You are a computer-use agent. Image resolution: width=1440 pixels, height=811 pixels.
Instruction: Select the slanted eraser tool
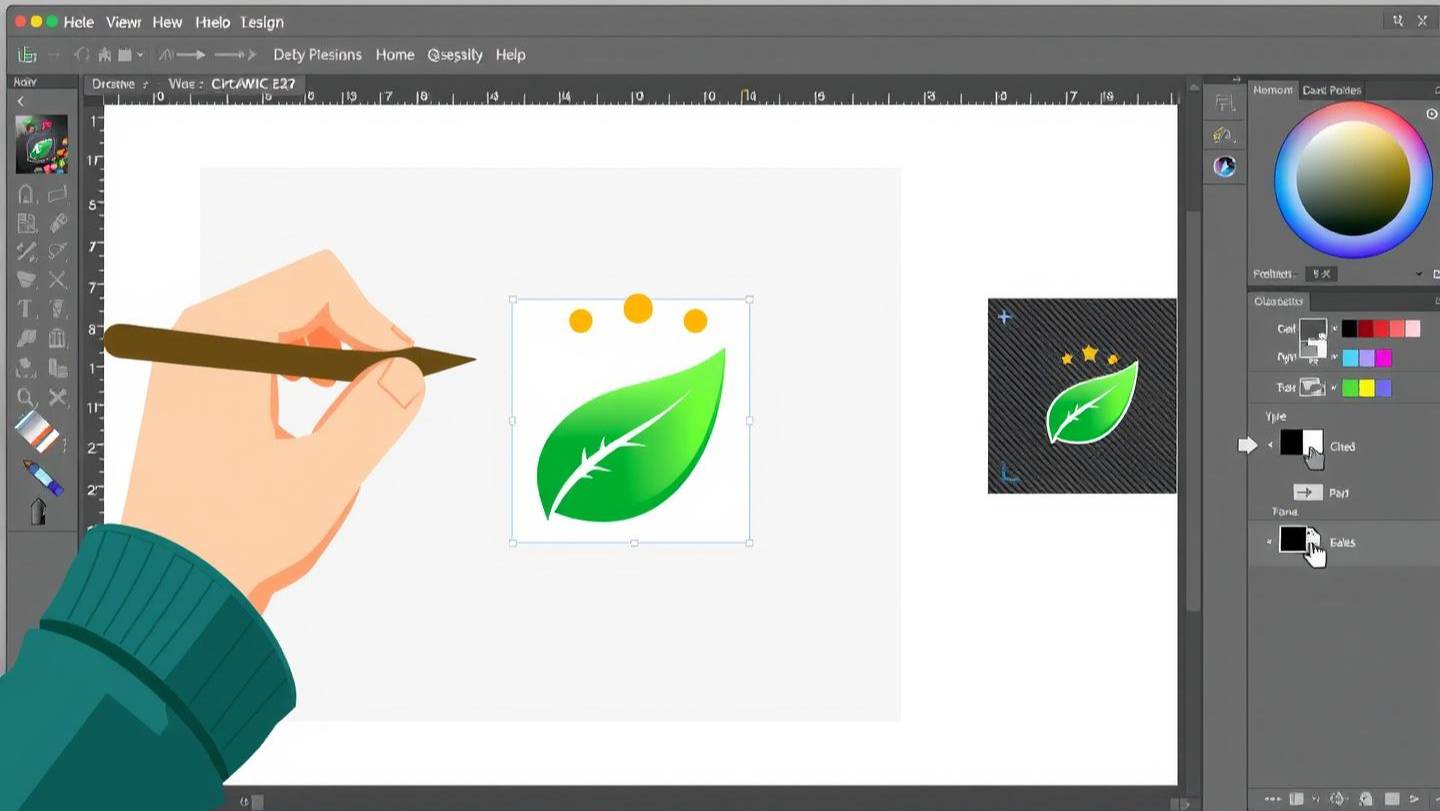click(58, 223)
